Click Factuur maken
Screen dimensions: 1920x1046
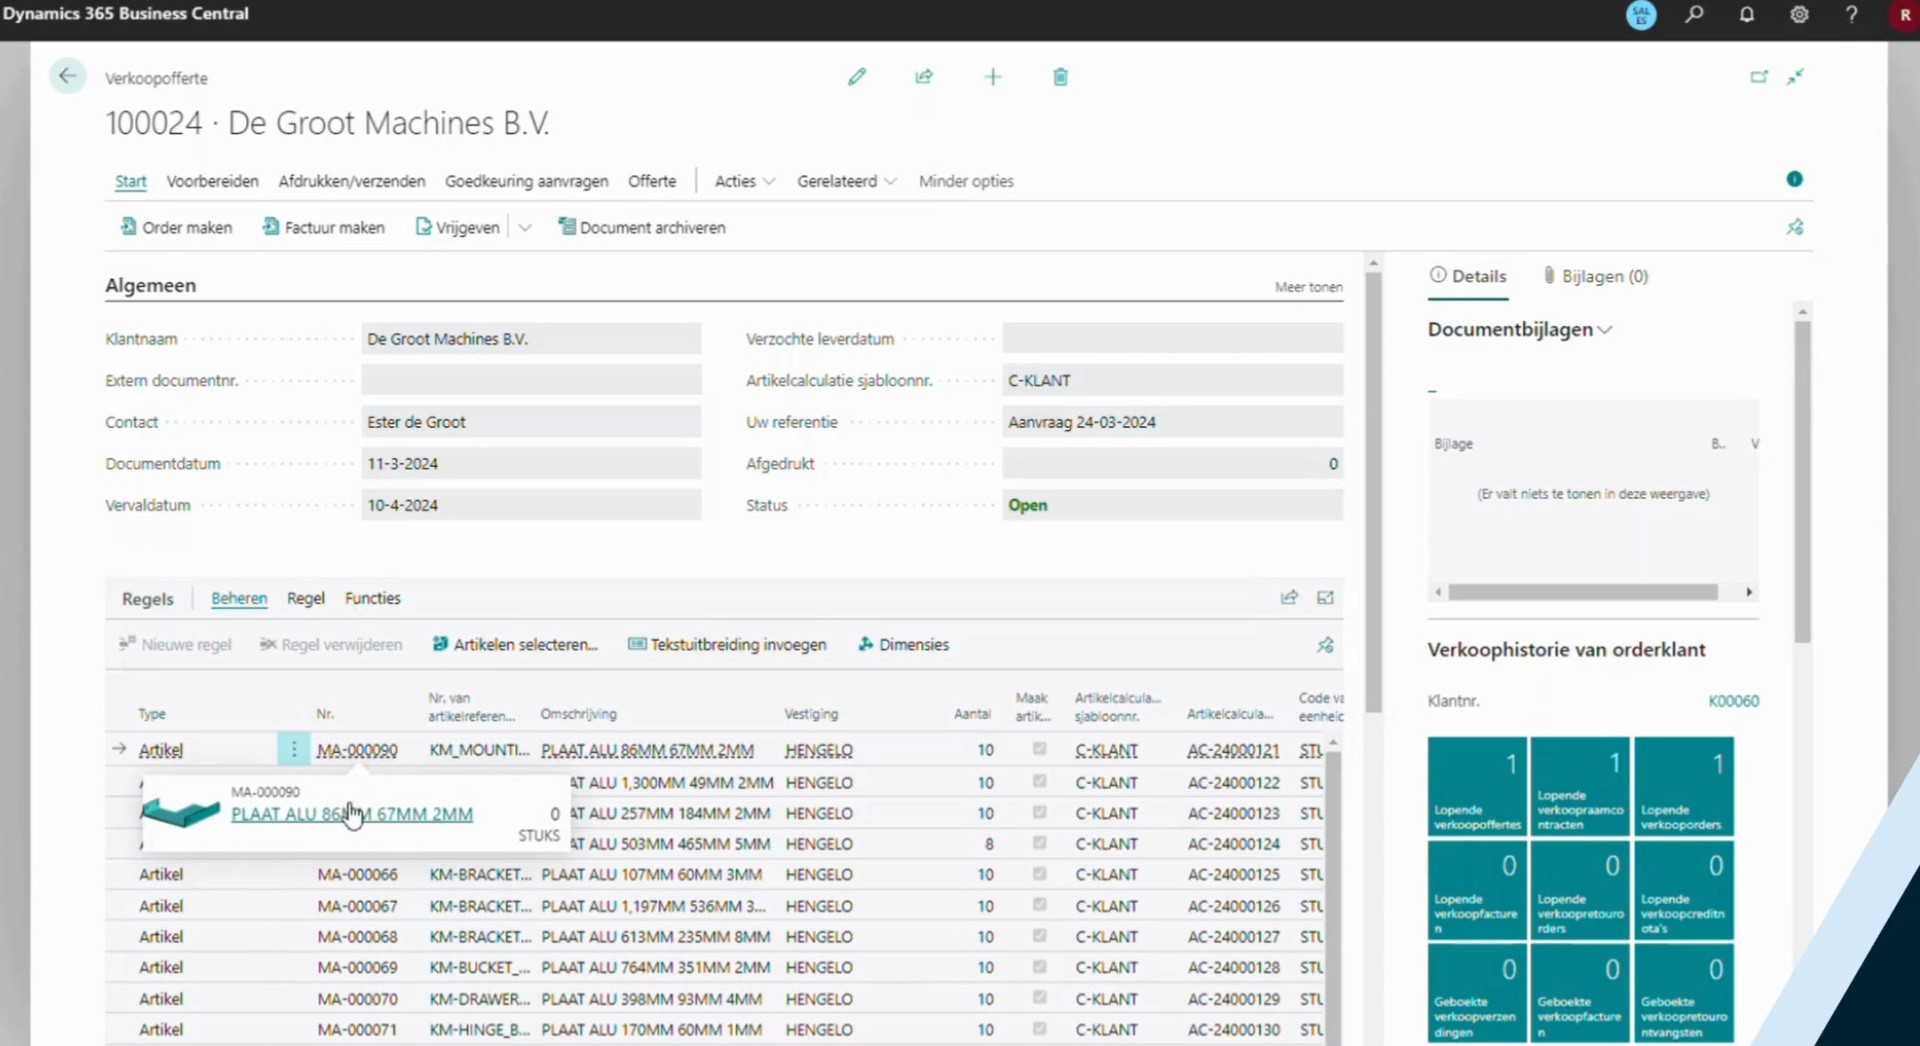tap(324, 228)
